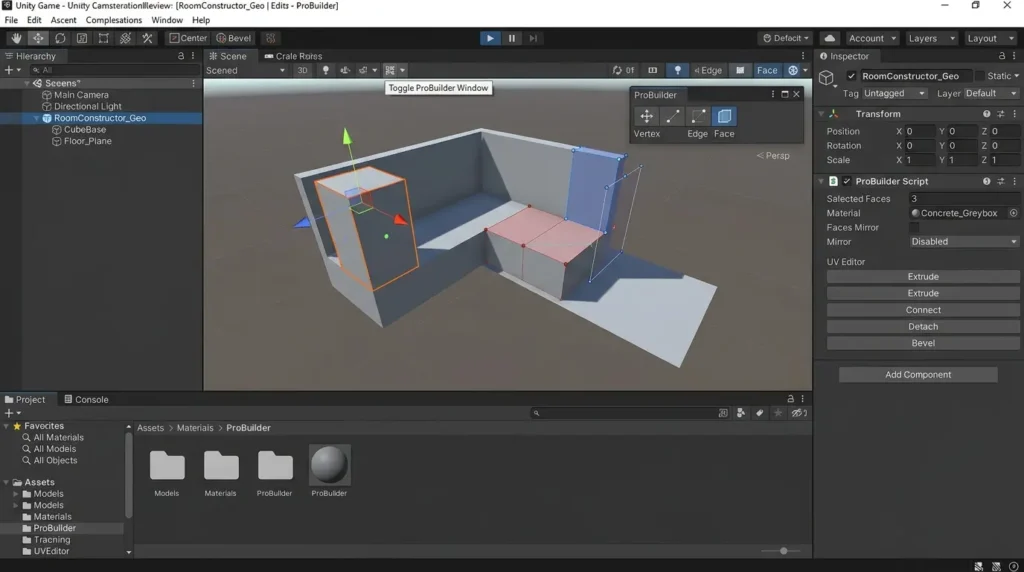Open the Help menu
Screen dimensions: 1024x572
tap(200, 20)
